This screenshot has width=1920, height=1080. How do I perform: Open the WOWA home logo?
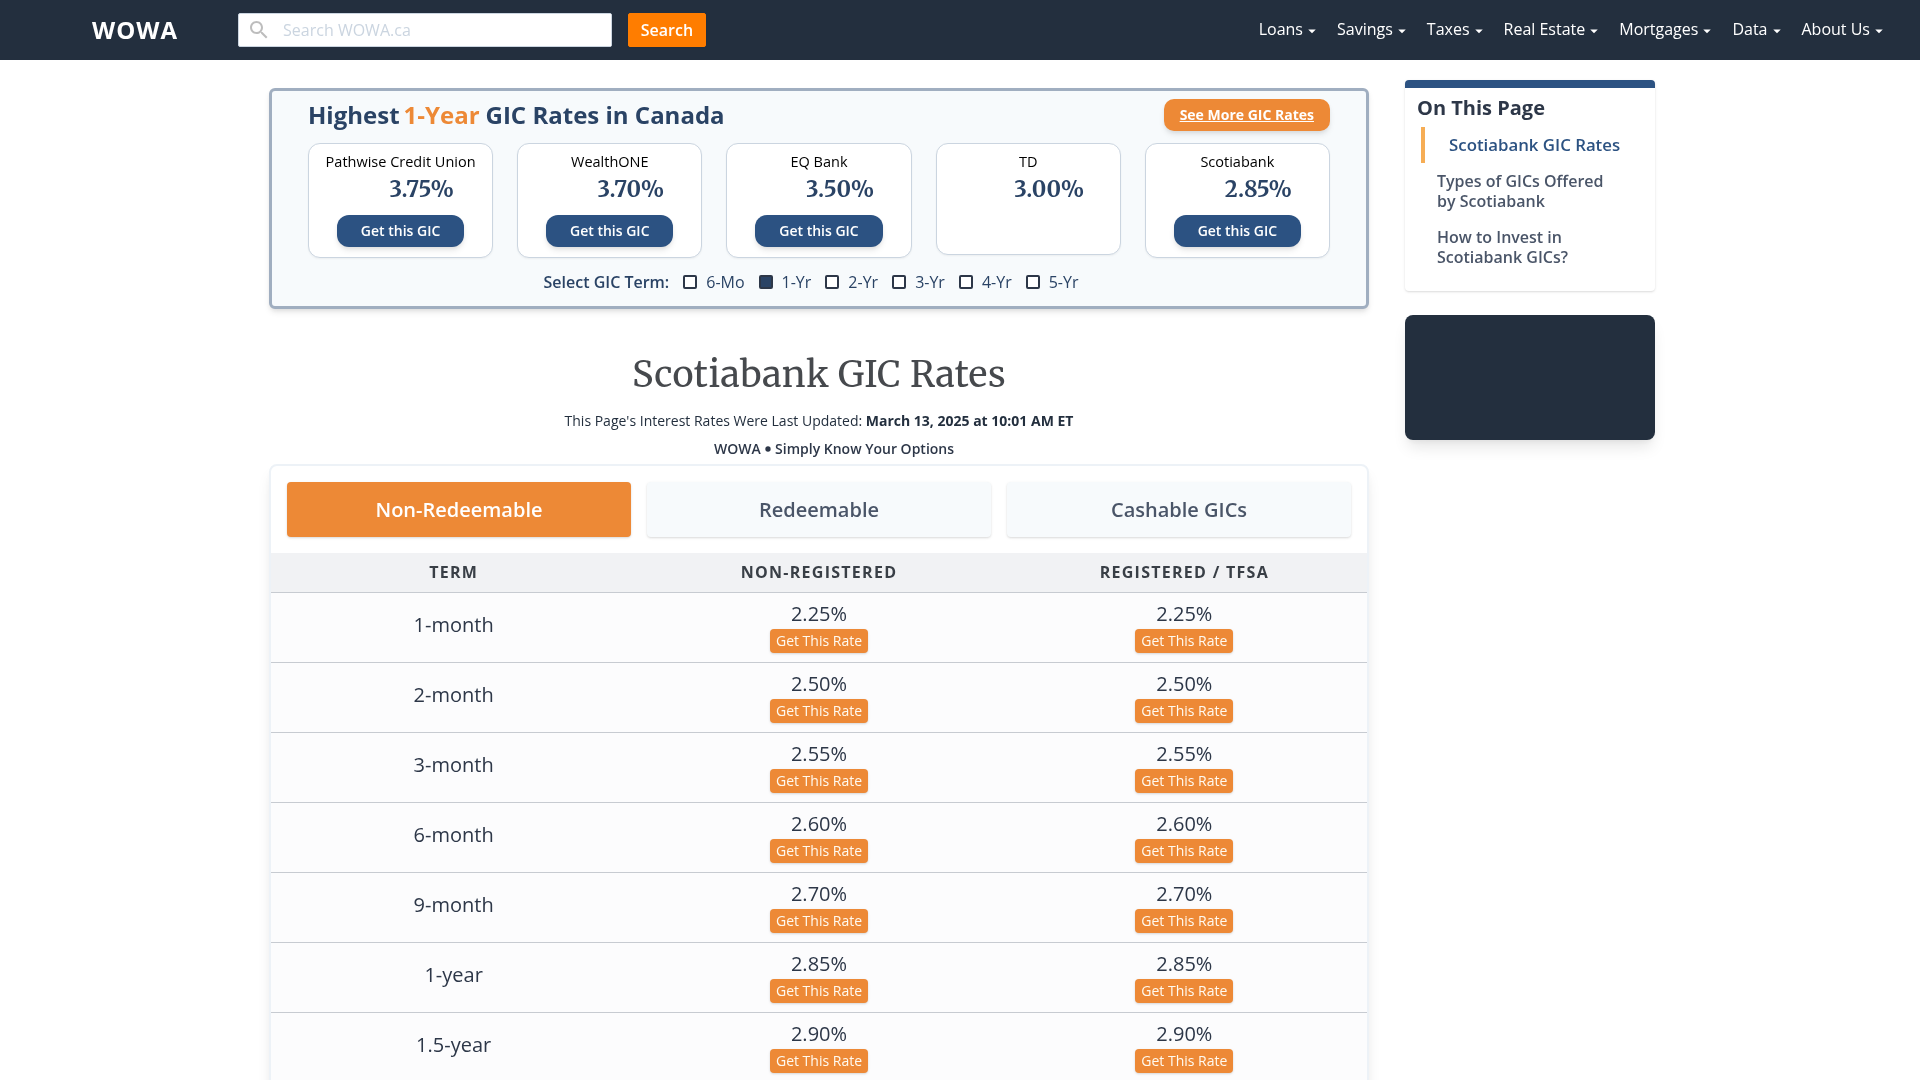tap(135, 30)
